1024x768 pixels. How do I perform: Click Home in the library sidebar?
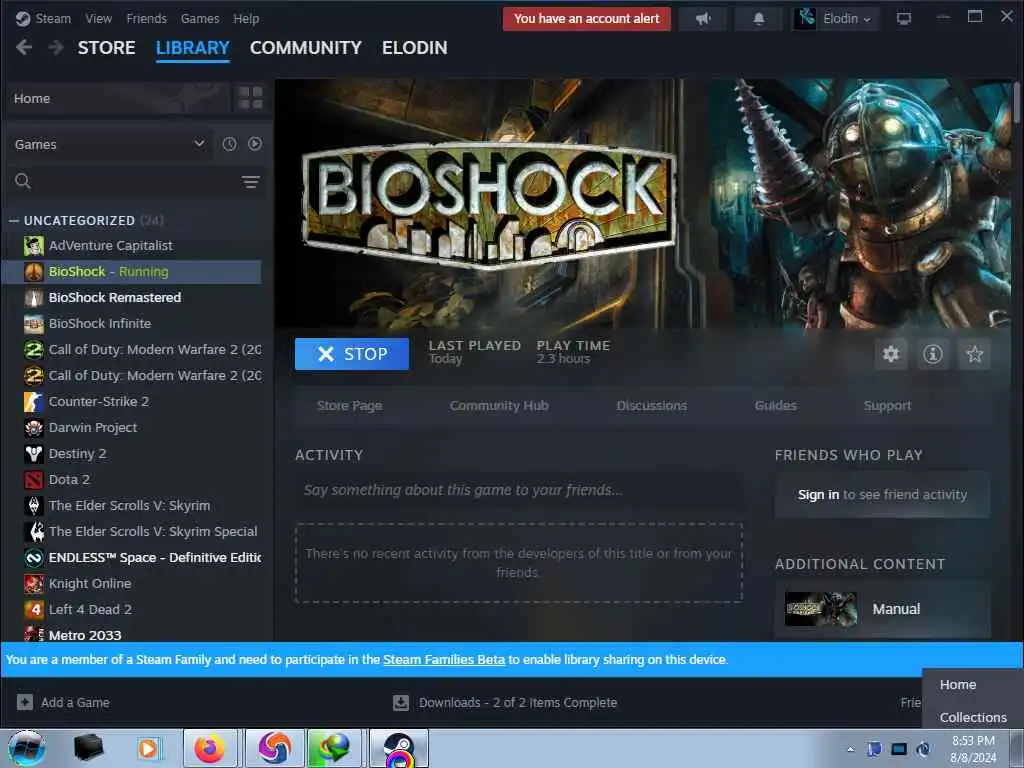pos(118,99)
